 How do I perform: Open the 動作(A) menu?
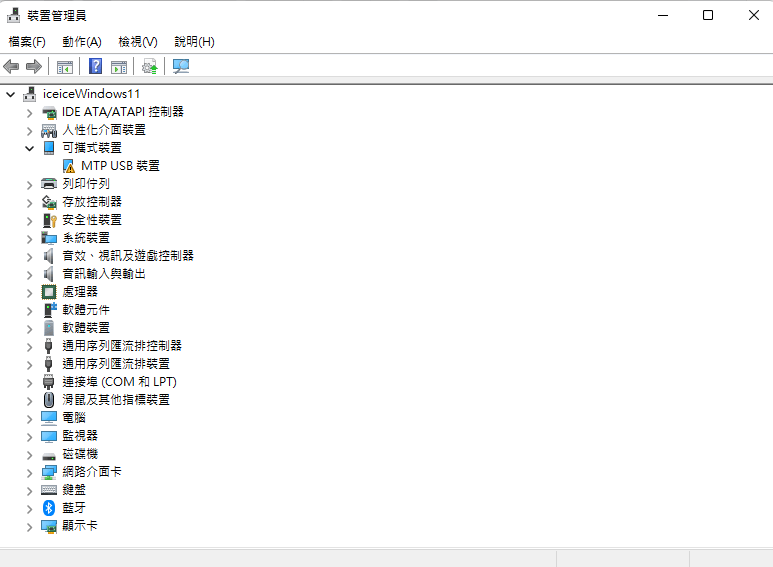pos(82,42)
